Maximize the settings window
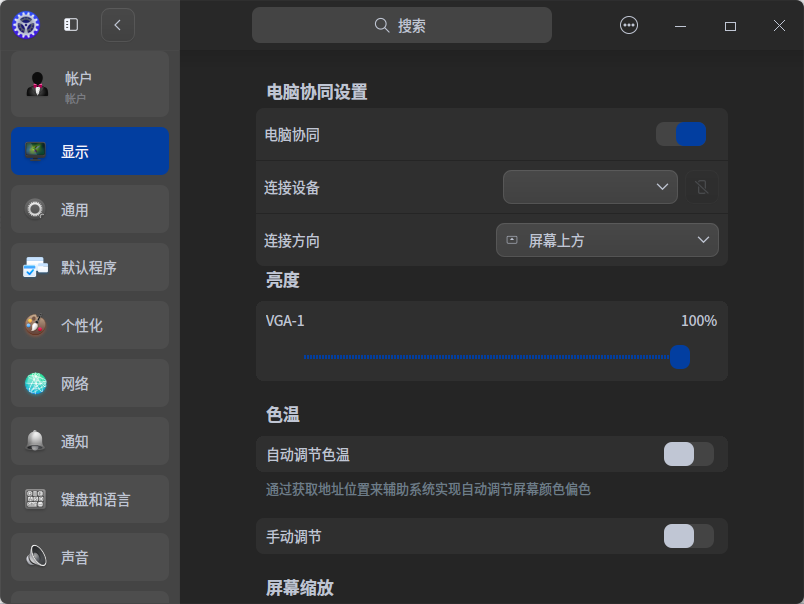 coord(730,26)
